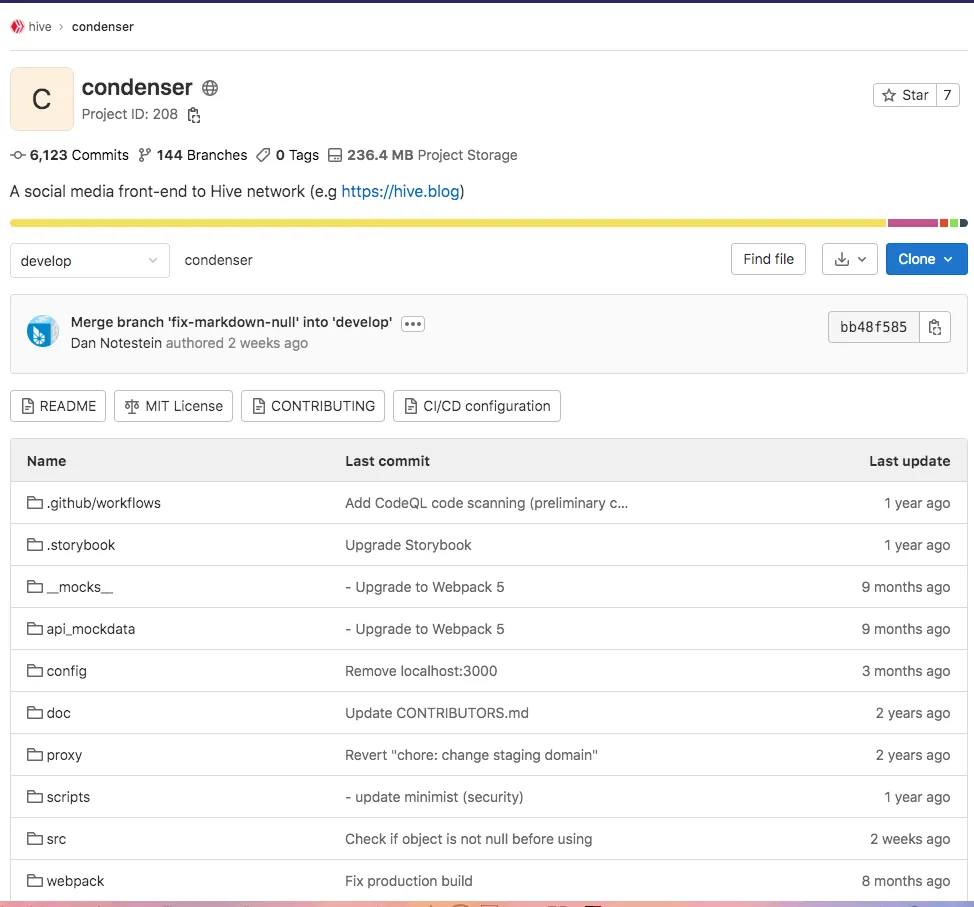Click the public visibility globe icon
The image size is (974, 907).
(210, 88)
